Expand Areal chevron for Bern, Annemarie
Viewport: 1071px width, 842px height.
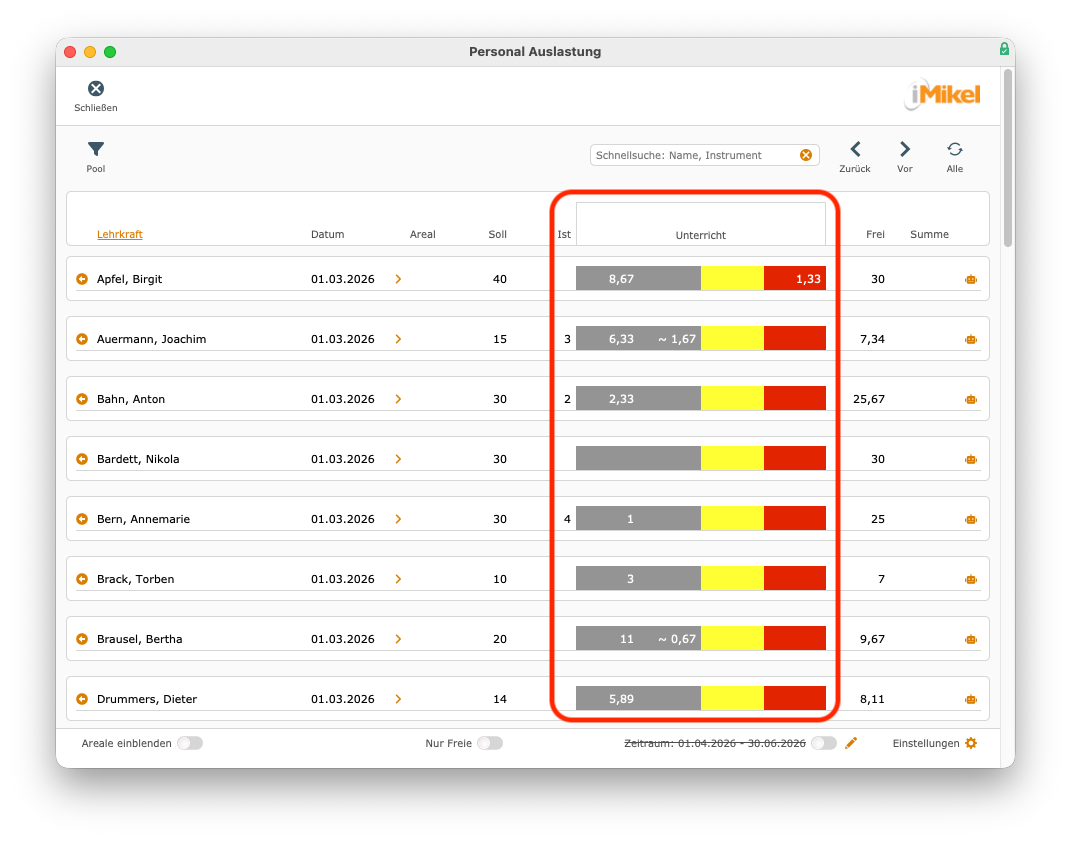click(398, 519)
